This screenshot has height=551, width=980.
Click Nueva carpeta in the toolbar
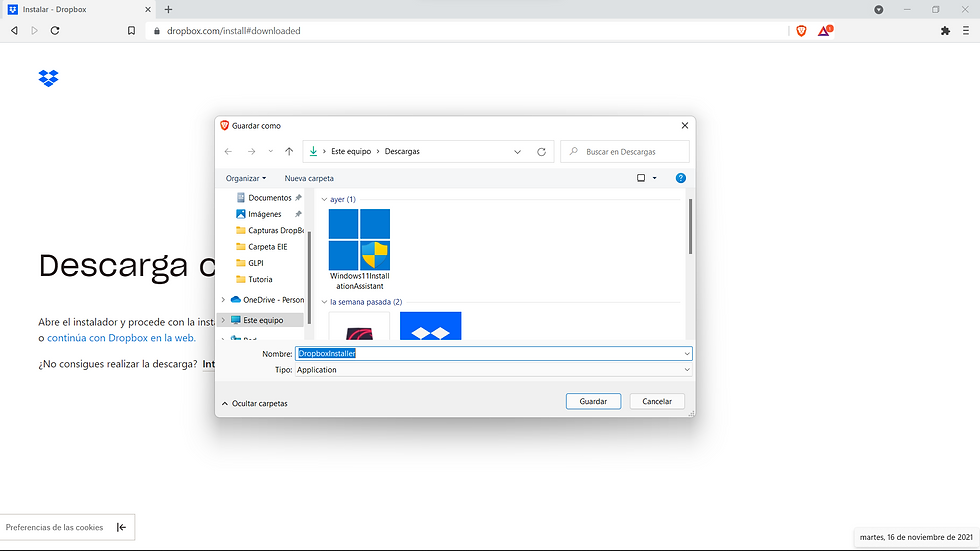(x=309, y=178)
